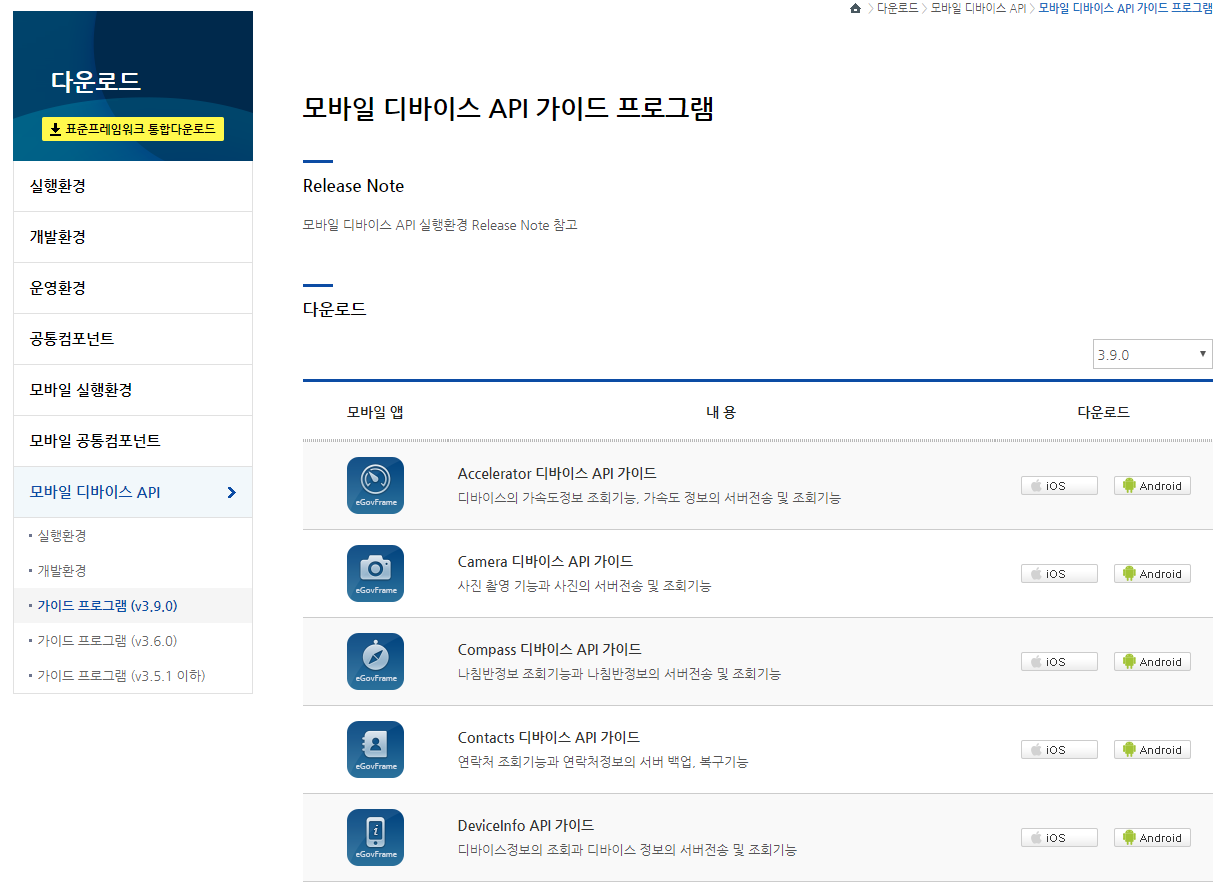Click the DeviceInfo app icon
Viewport: 1231px width, 895px height.
[x=375, y=837]
